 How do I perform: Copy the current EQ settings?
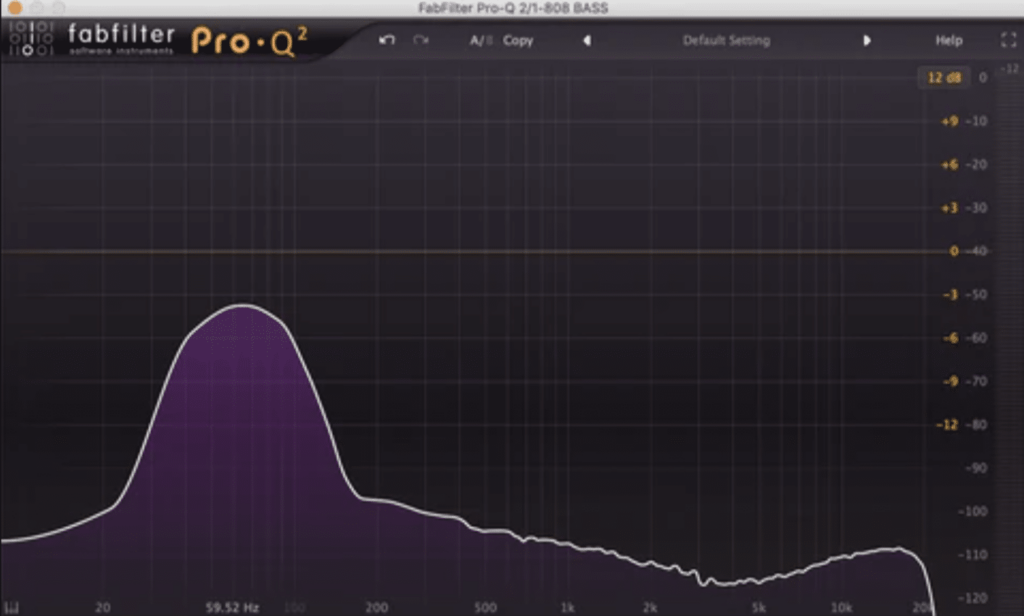coord(518,40)
